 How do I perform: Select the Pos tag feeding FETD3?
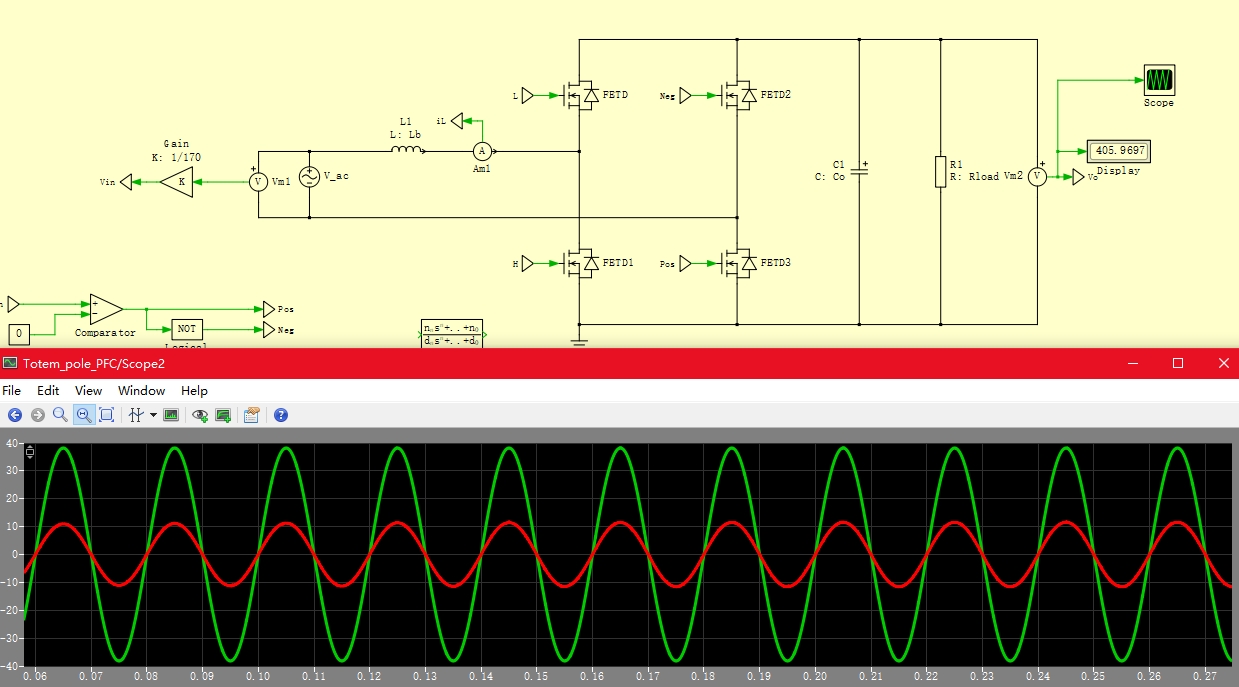point(686,263)
